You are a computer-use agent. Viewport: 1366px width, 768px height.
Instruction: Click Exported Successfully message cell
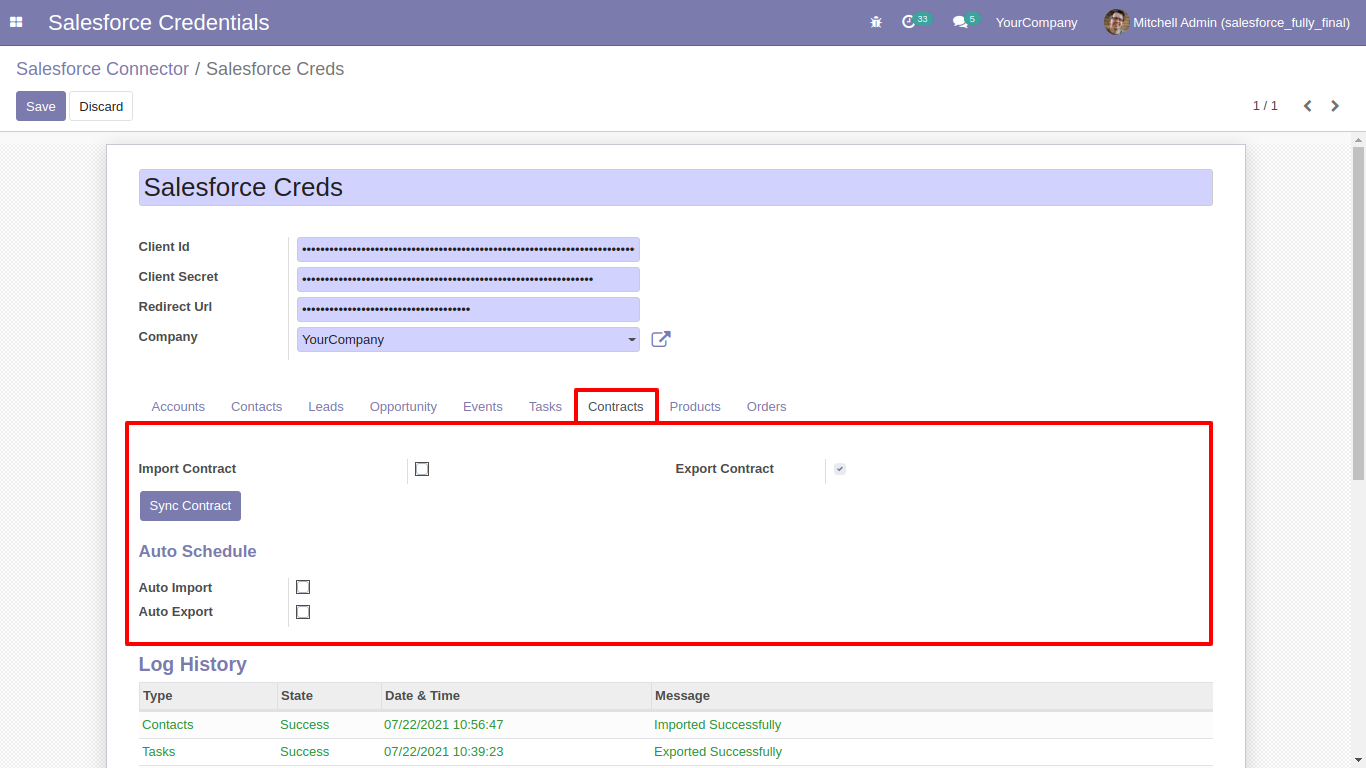click(x=718, y=752)
